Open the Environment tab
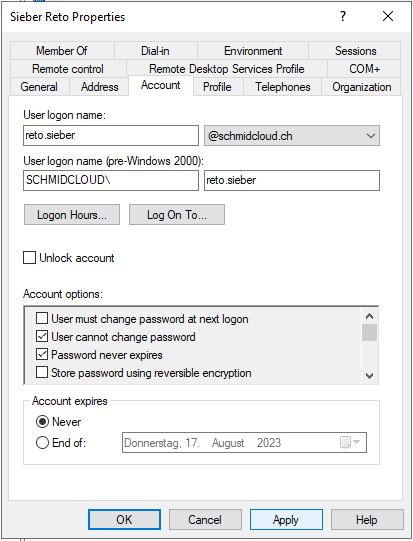Image resolution: width=413 pixels, height=541 pixels. [253, 51]
